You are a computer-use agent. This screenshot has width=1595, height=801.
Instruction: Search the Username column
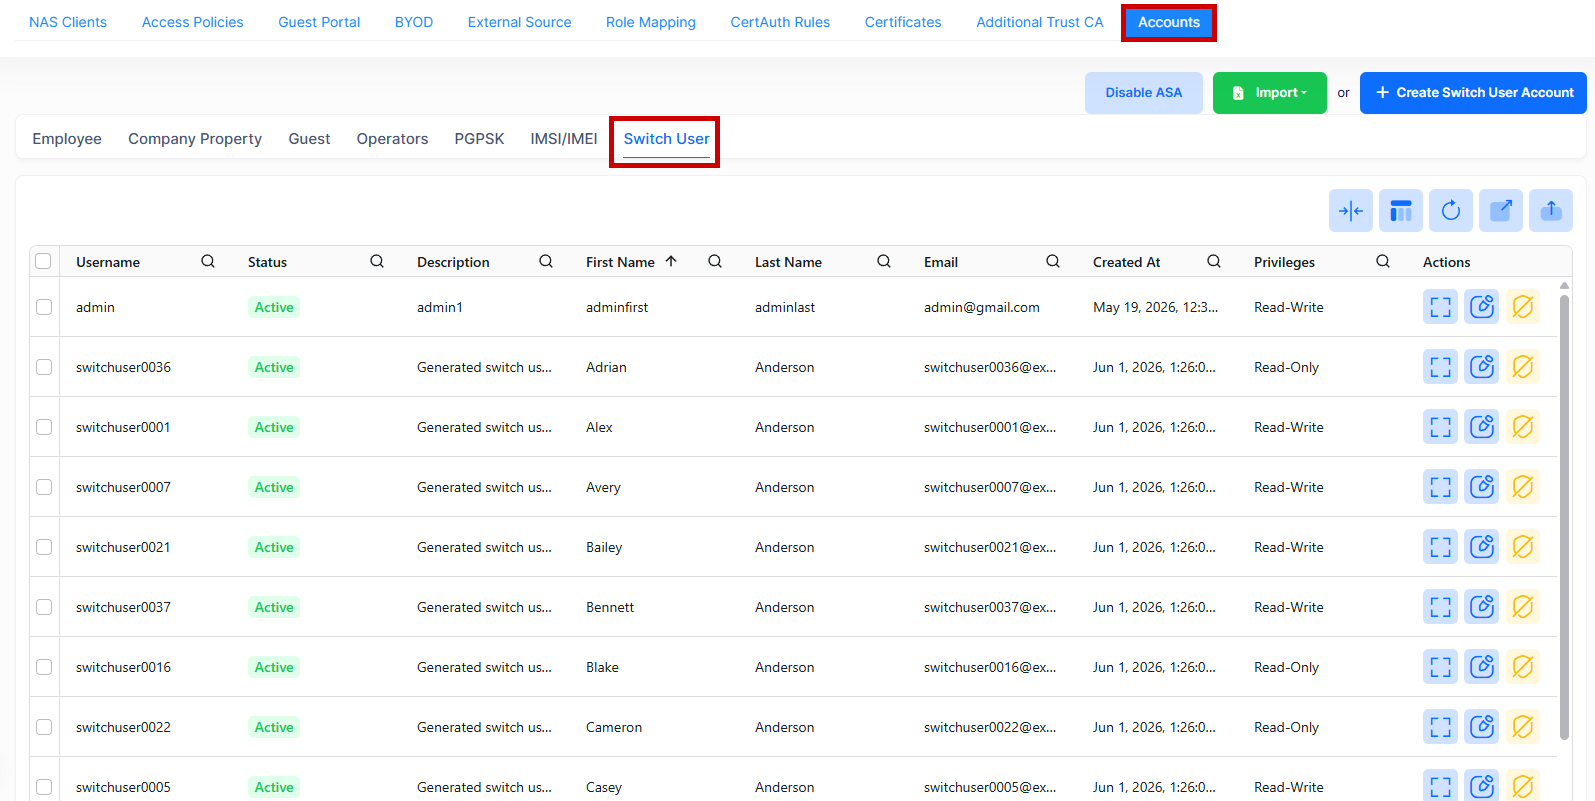pyautogui.click(x=208, y=261)
